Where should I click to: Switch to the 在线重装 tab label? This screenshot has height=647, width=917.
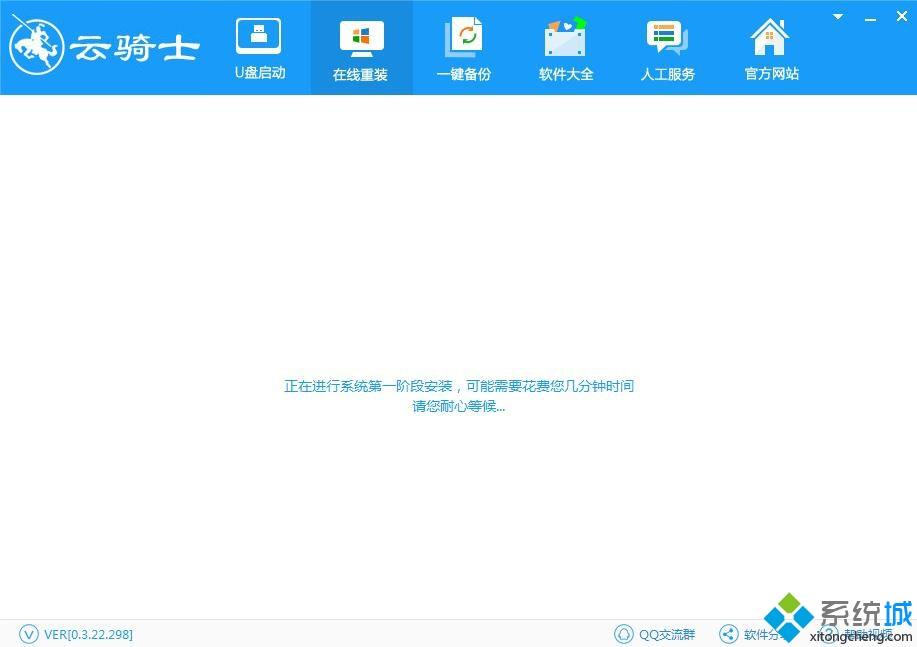360,75
